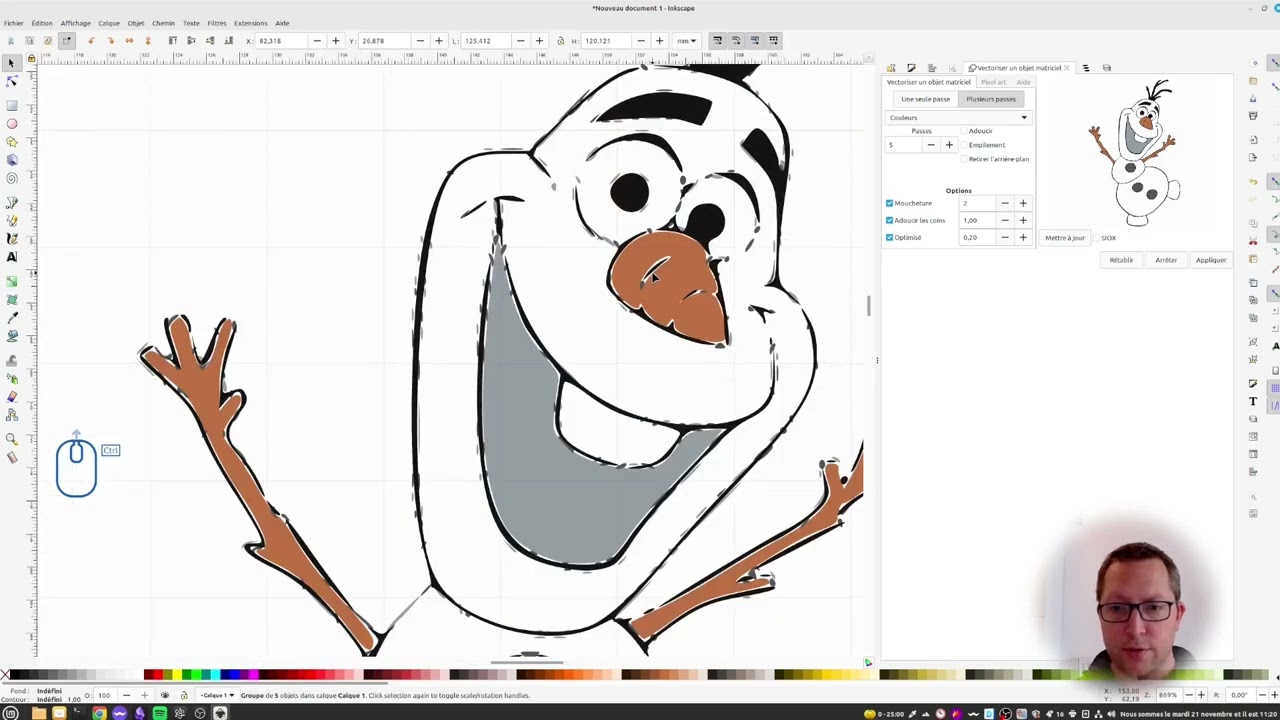
Task: Select the Spiral tool
Action: [x=12, y=179]
